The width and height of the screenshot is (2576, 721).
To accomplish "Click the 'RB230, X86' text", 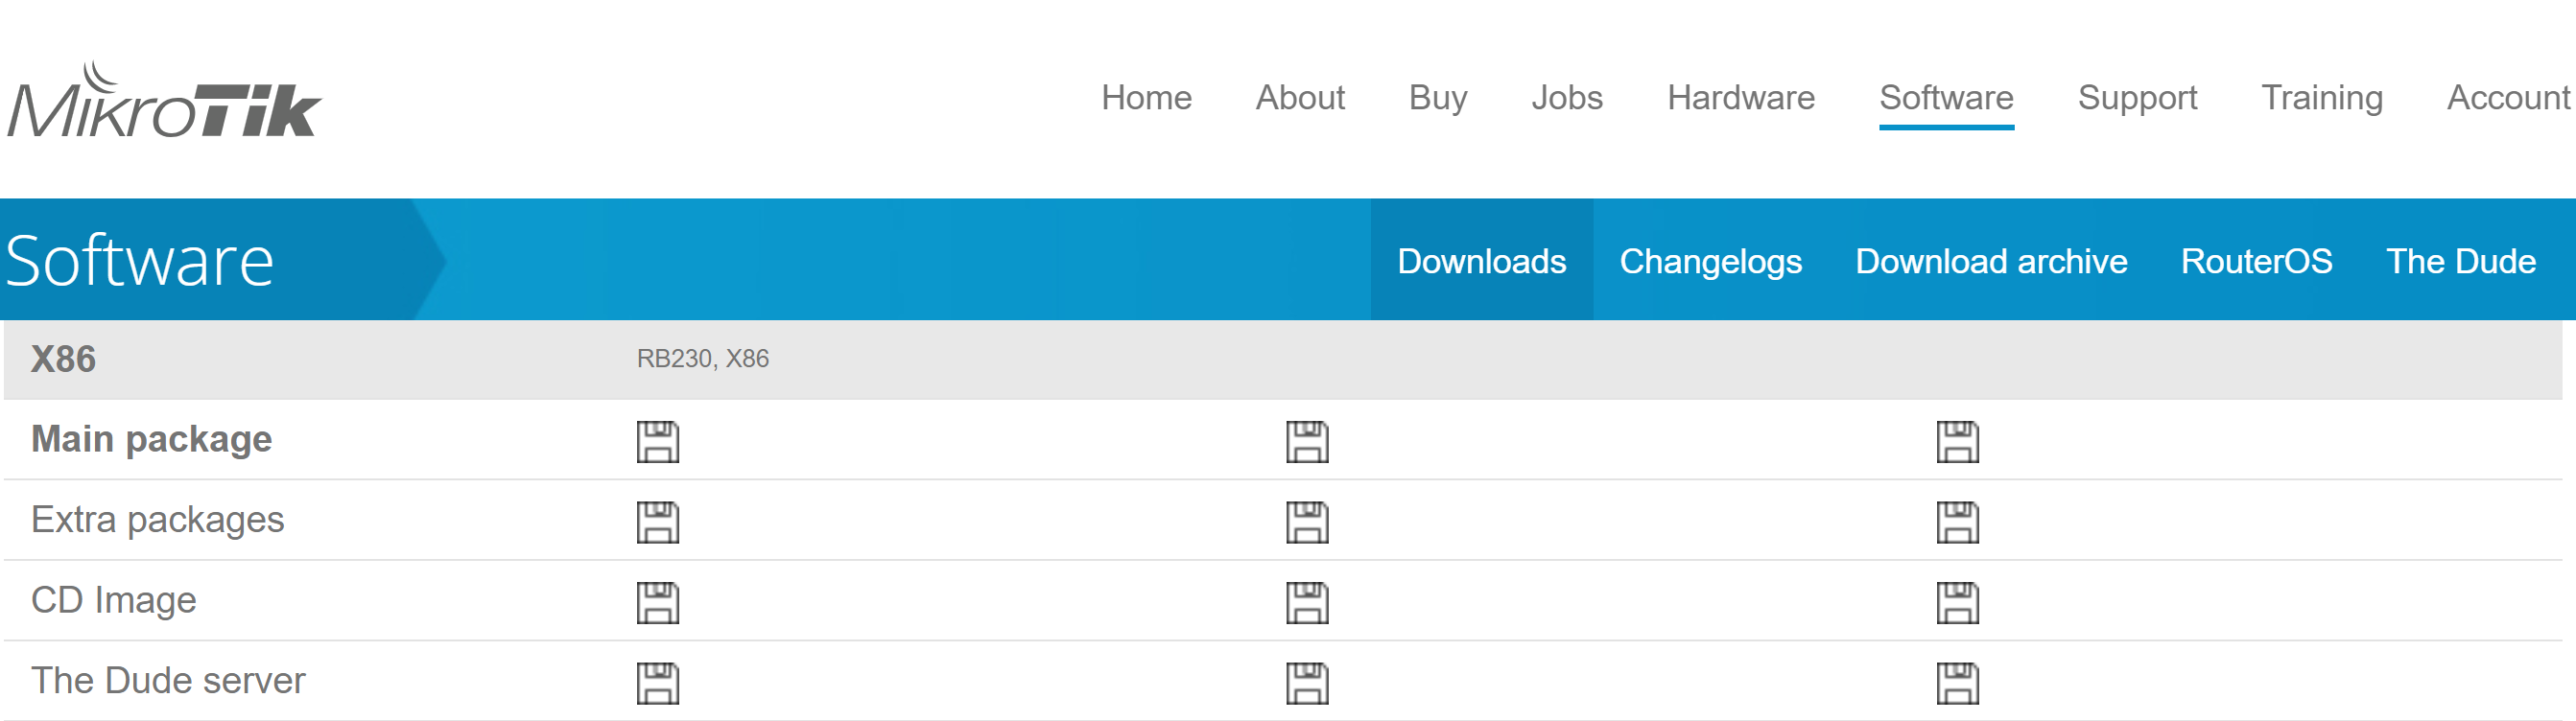I will (703, 358).
